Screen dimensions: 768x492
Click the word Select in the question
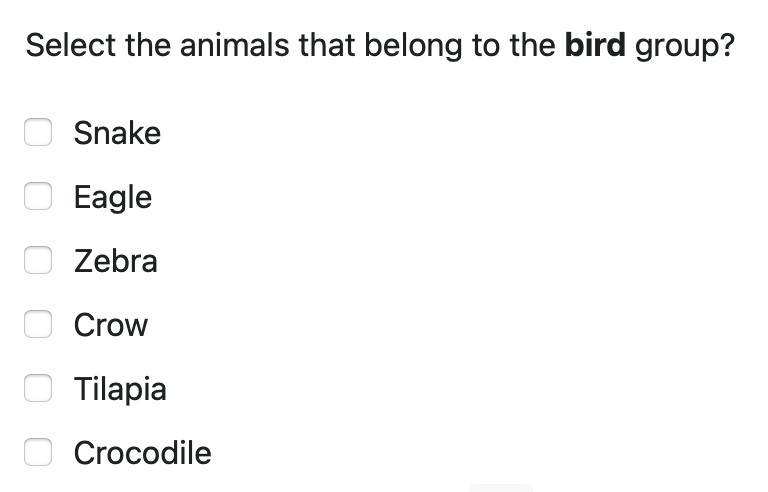click(x=70, y=45)
